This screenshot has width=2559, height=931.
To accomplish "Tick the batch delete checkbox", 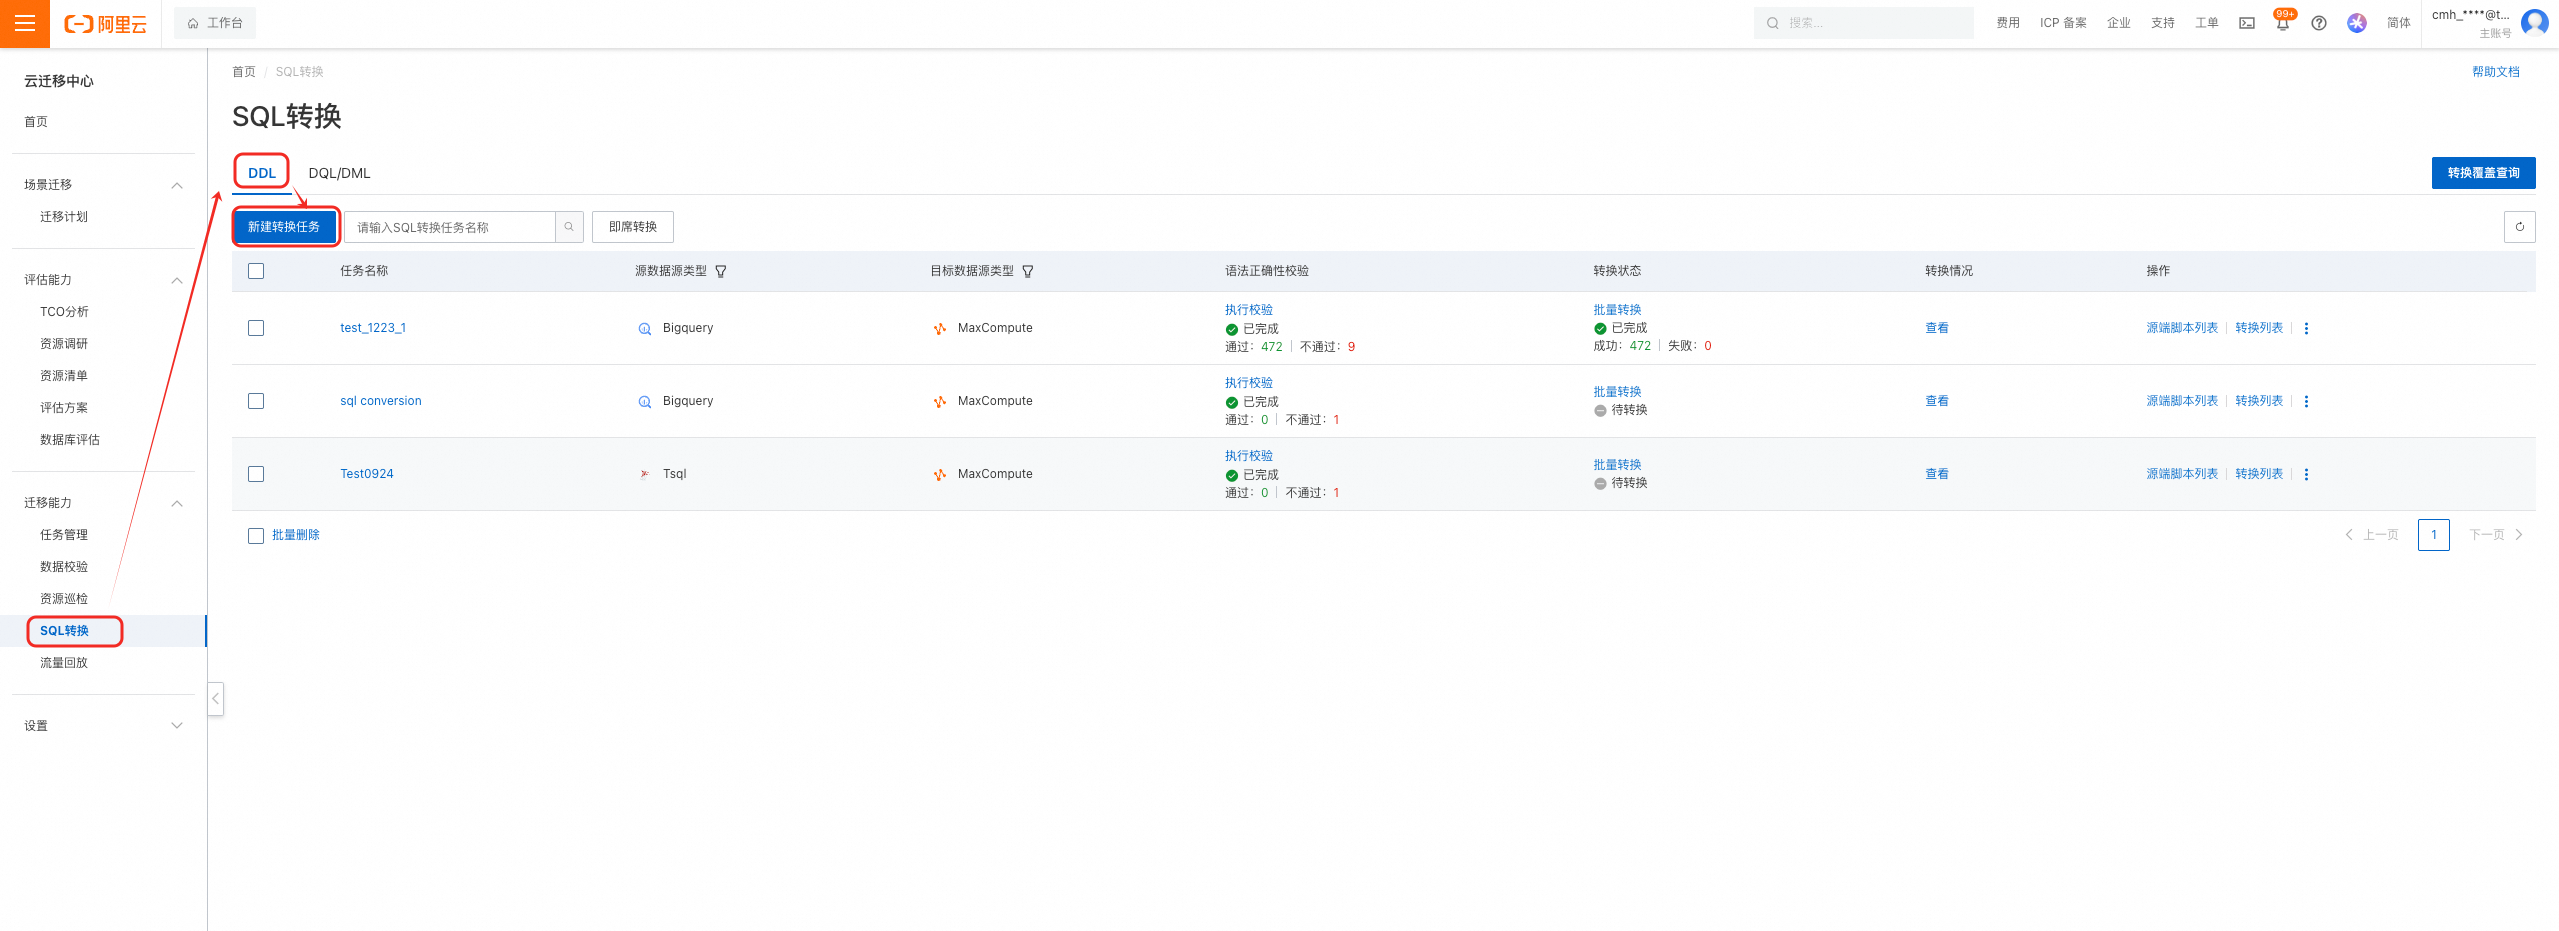I will point(256,536).
